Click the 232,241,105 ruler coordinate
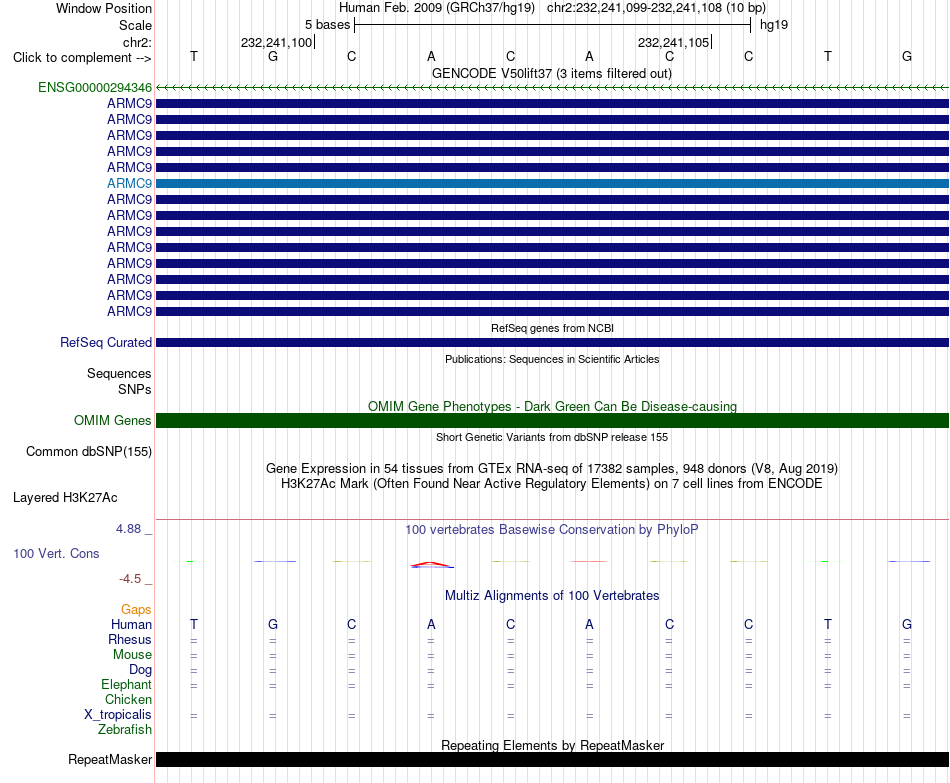950x783 pixels. tap(673, 42)
